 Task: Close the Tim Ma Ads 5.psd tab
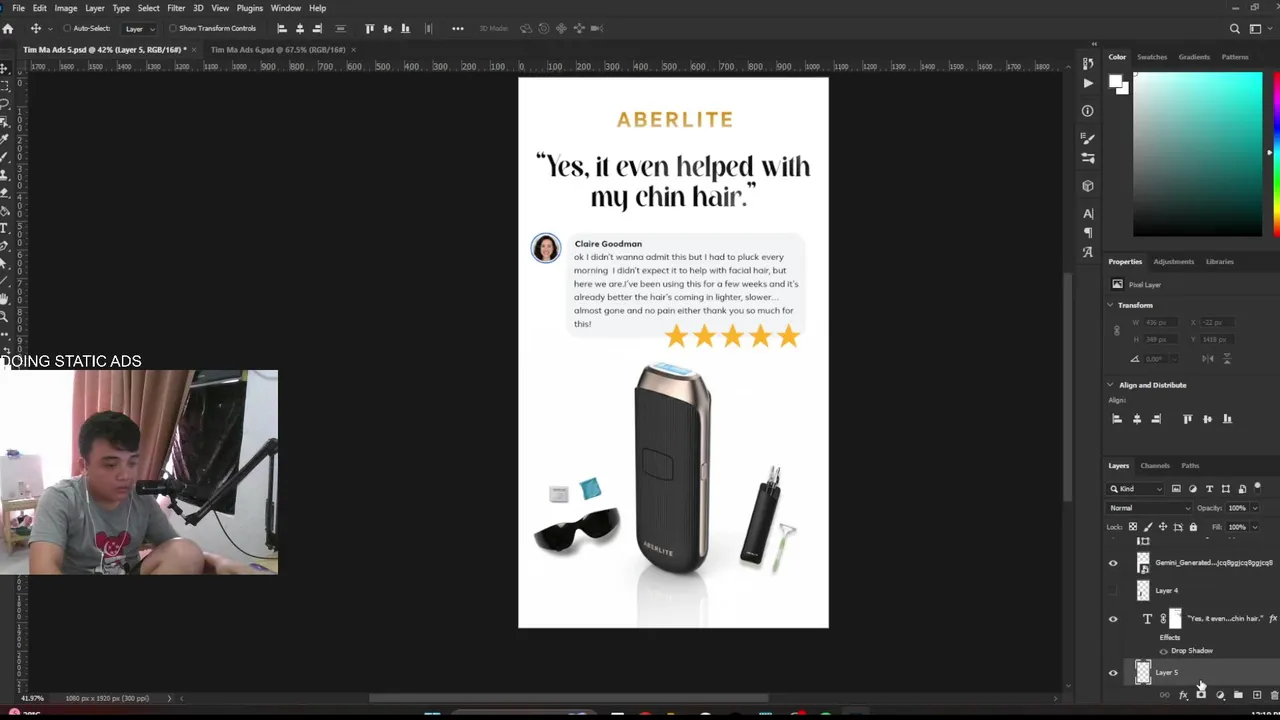pos(194,49)
